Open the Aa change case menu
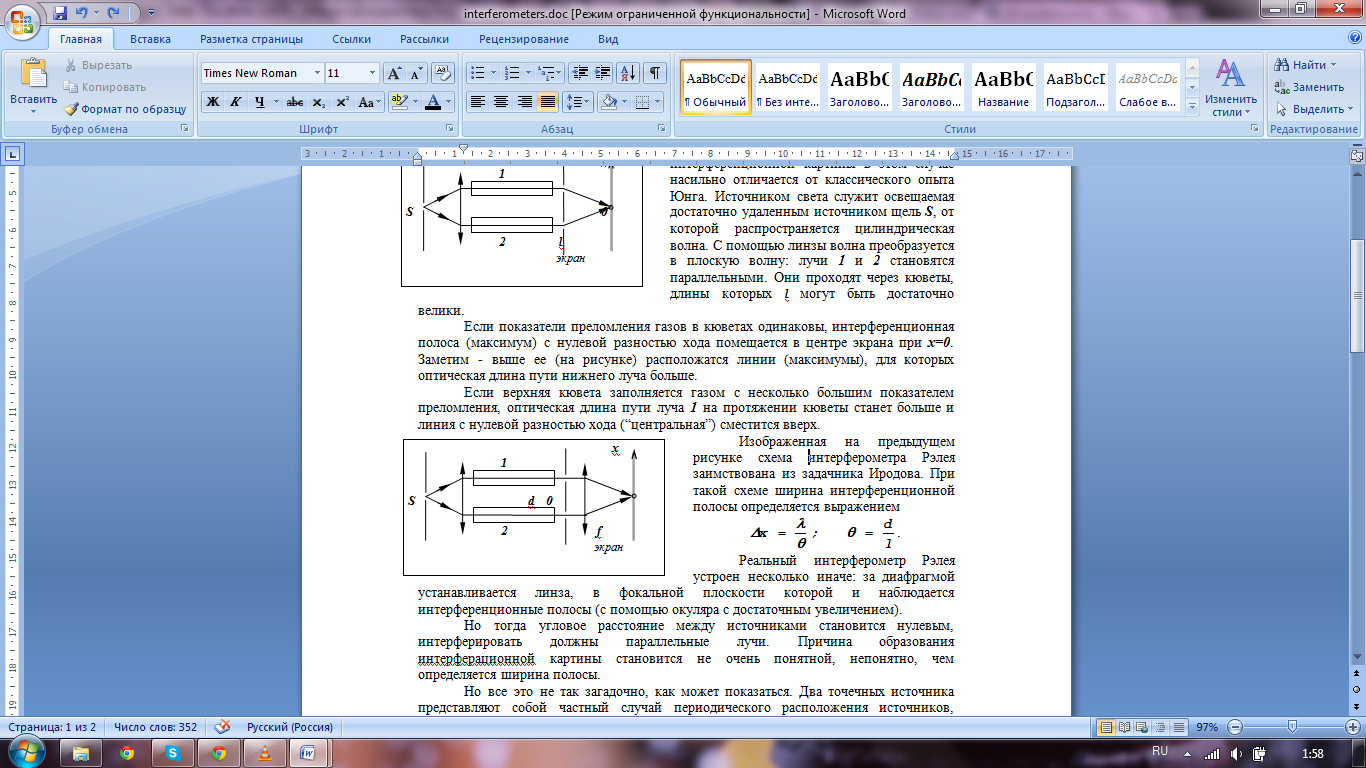Image resolution: width=1366 pixels, height=768 pixels. [369, 102]
